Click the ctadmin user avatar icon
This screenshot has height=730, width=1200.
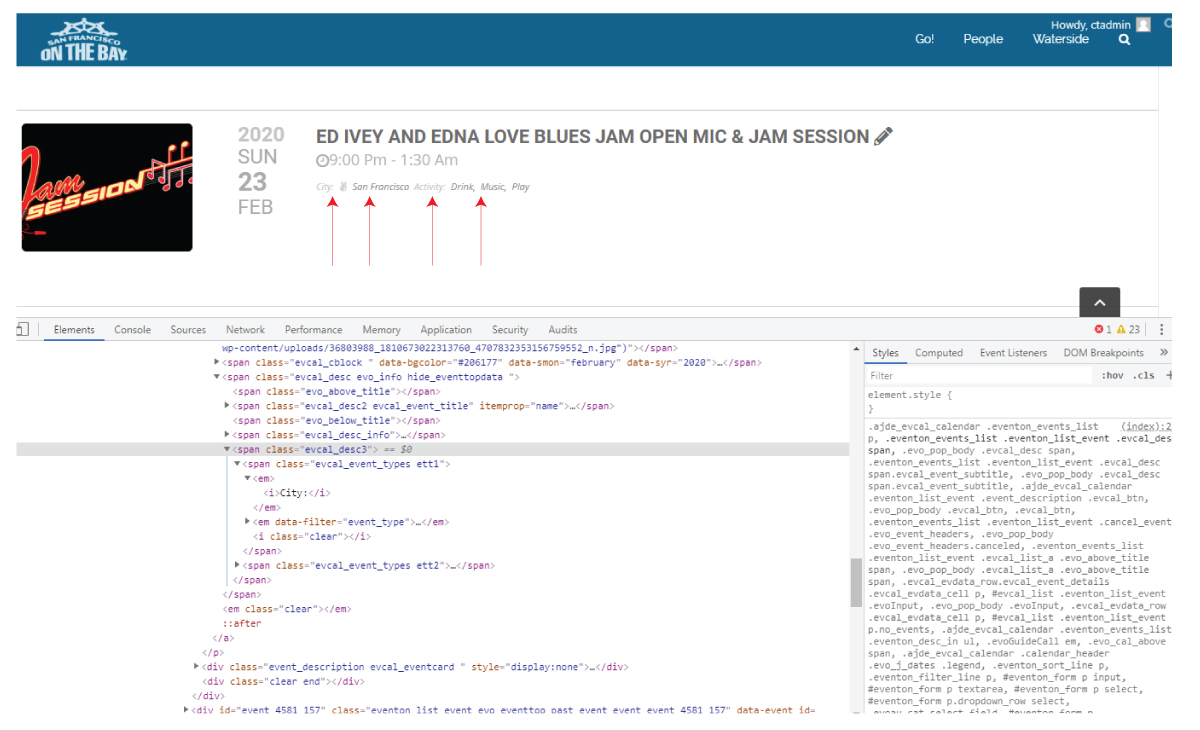point(1143,24)
